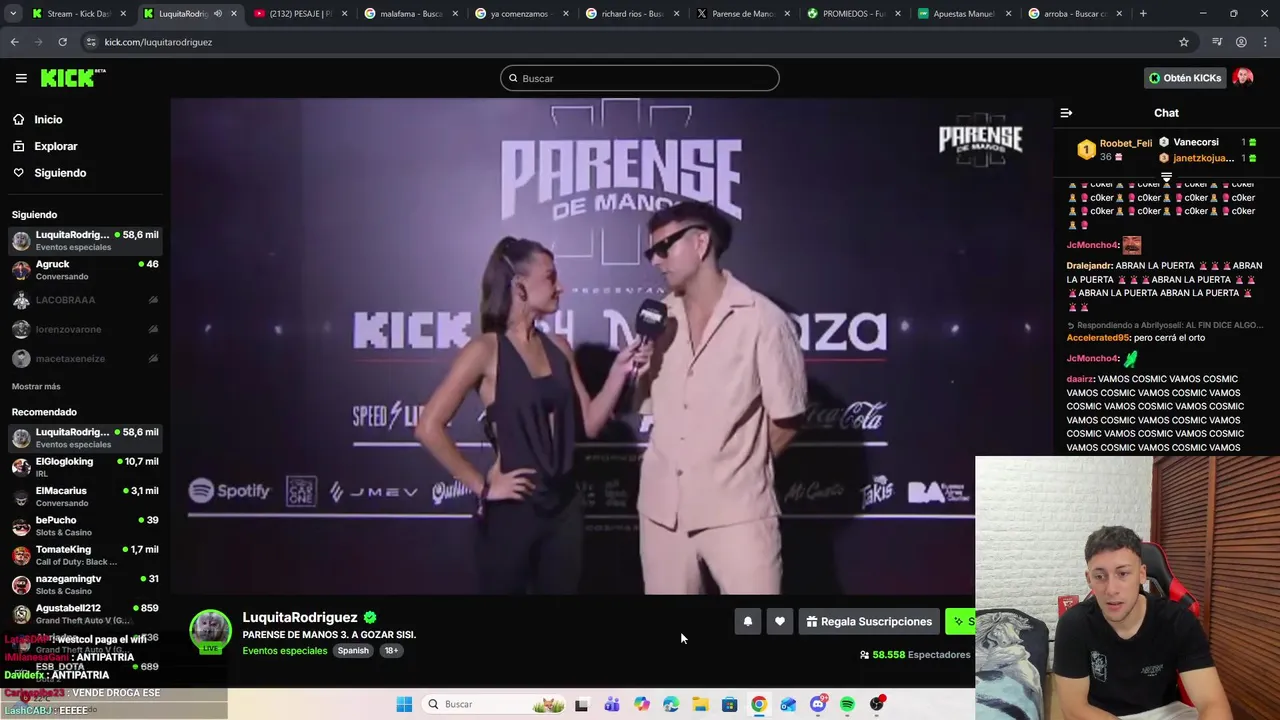Click the 18+ tag
The height and width of the screenshot is (720, 1280).
(391, 651)
